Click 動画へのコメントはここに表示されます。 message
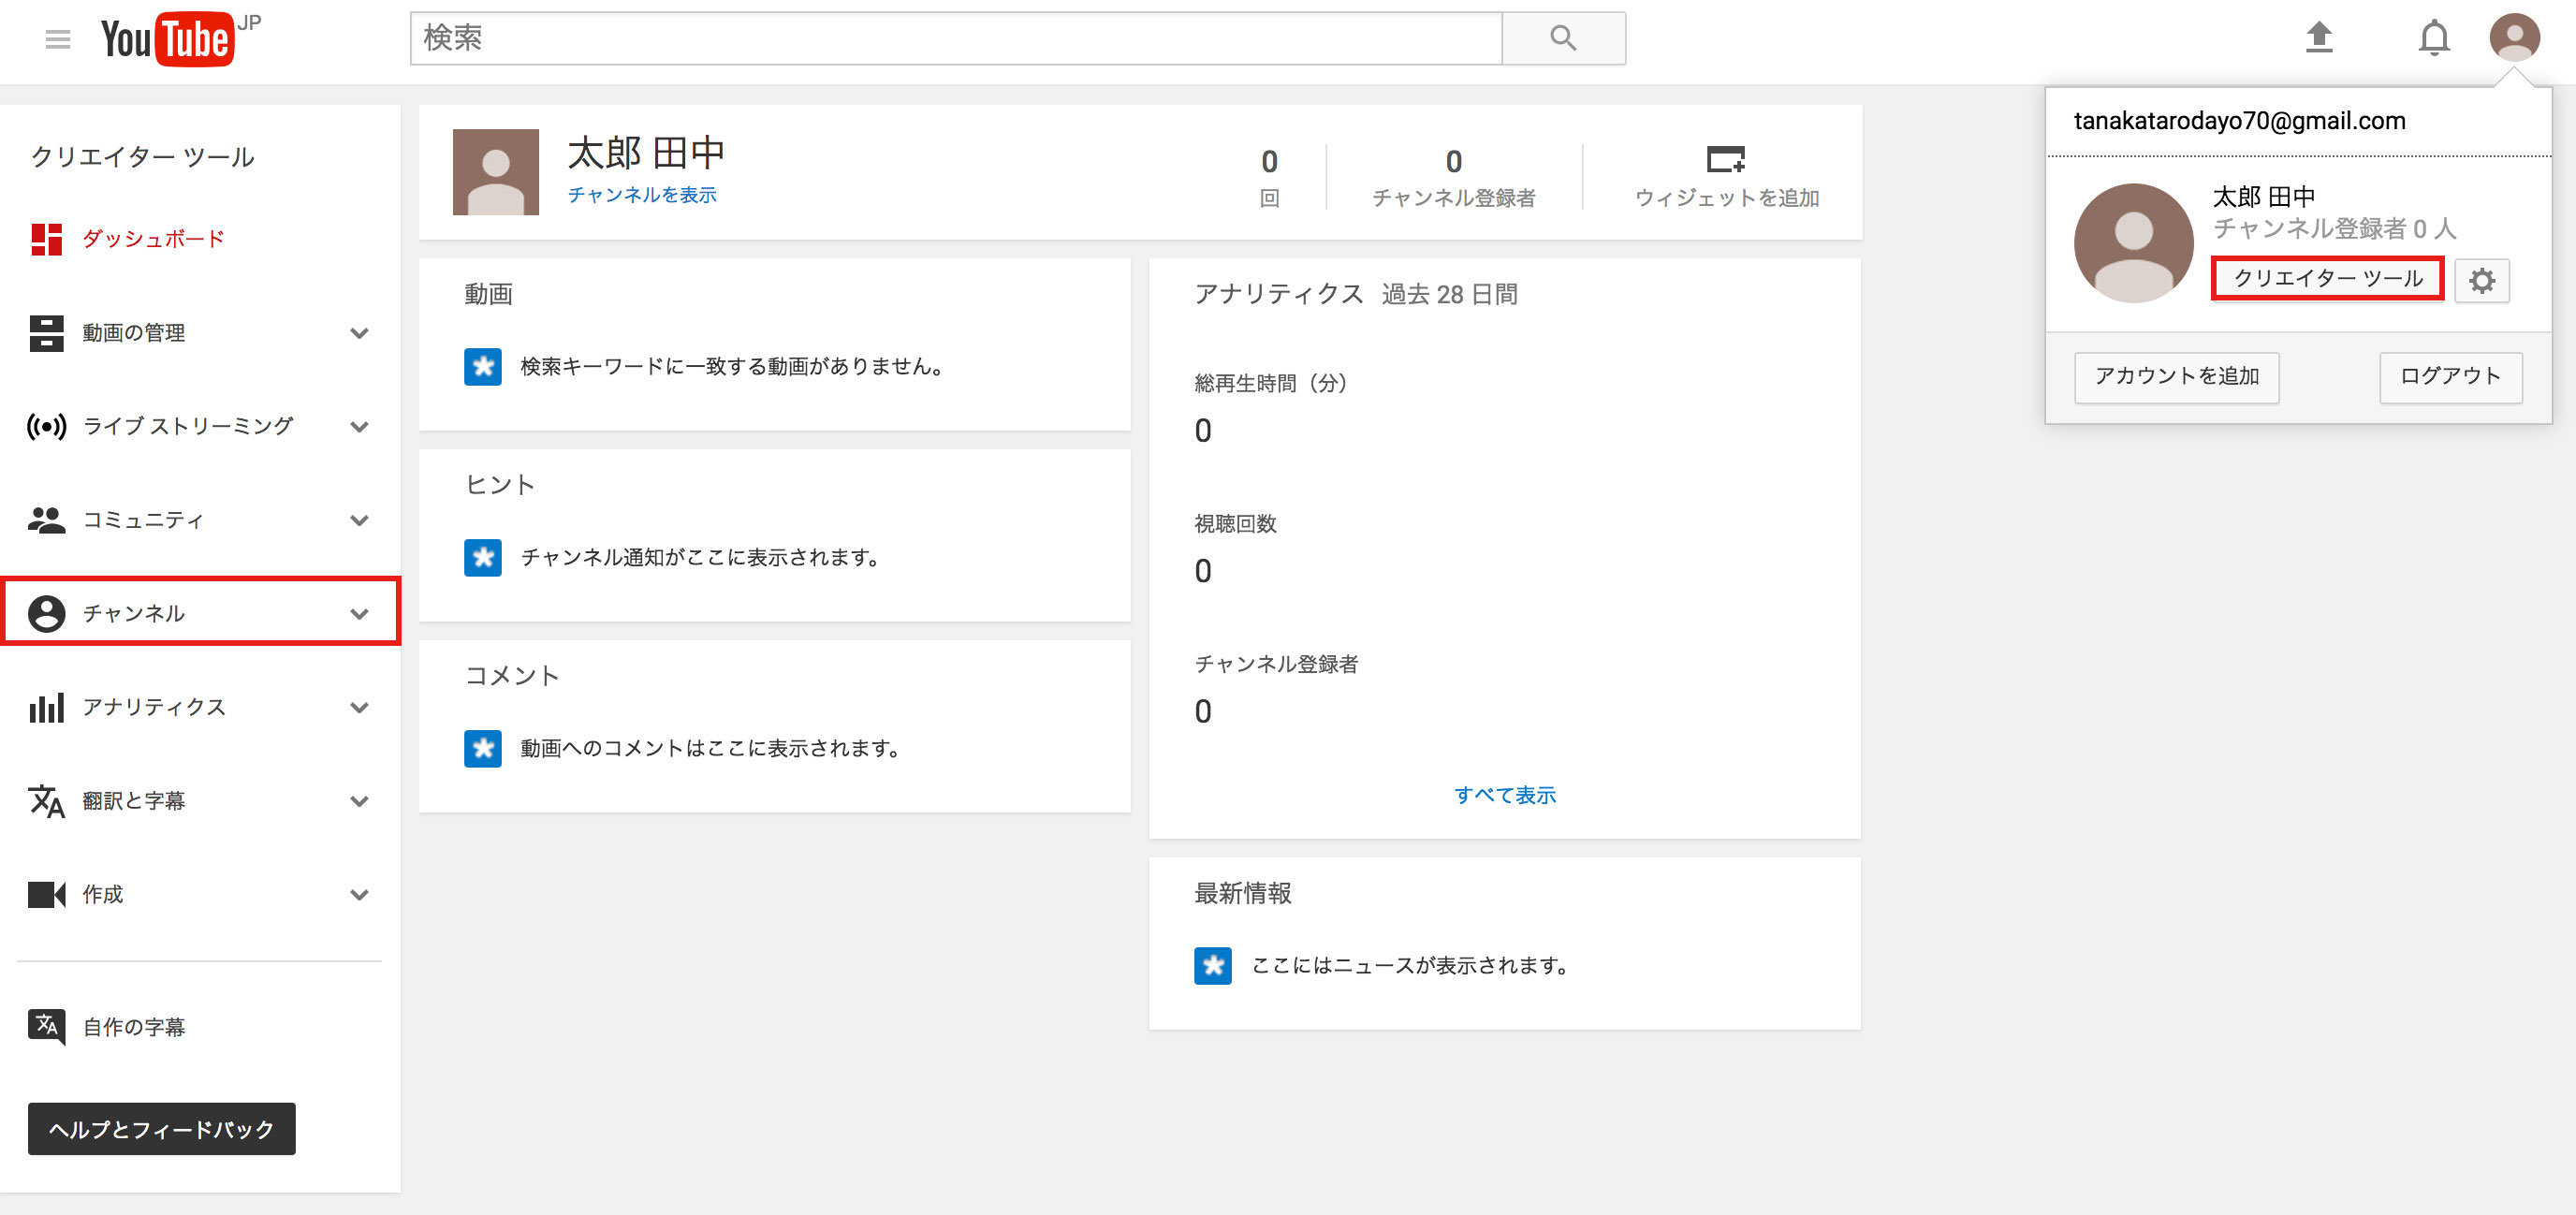 tap(711, 749)
